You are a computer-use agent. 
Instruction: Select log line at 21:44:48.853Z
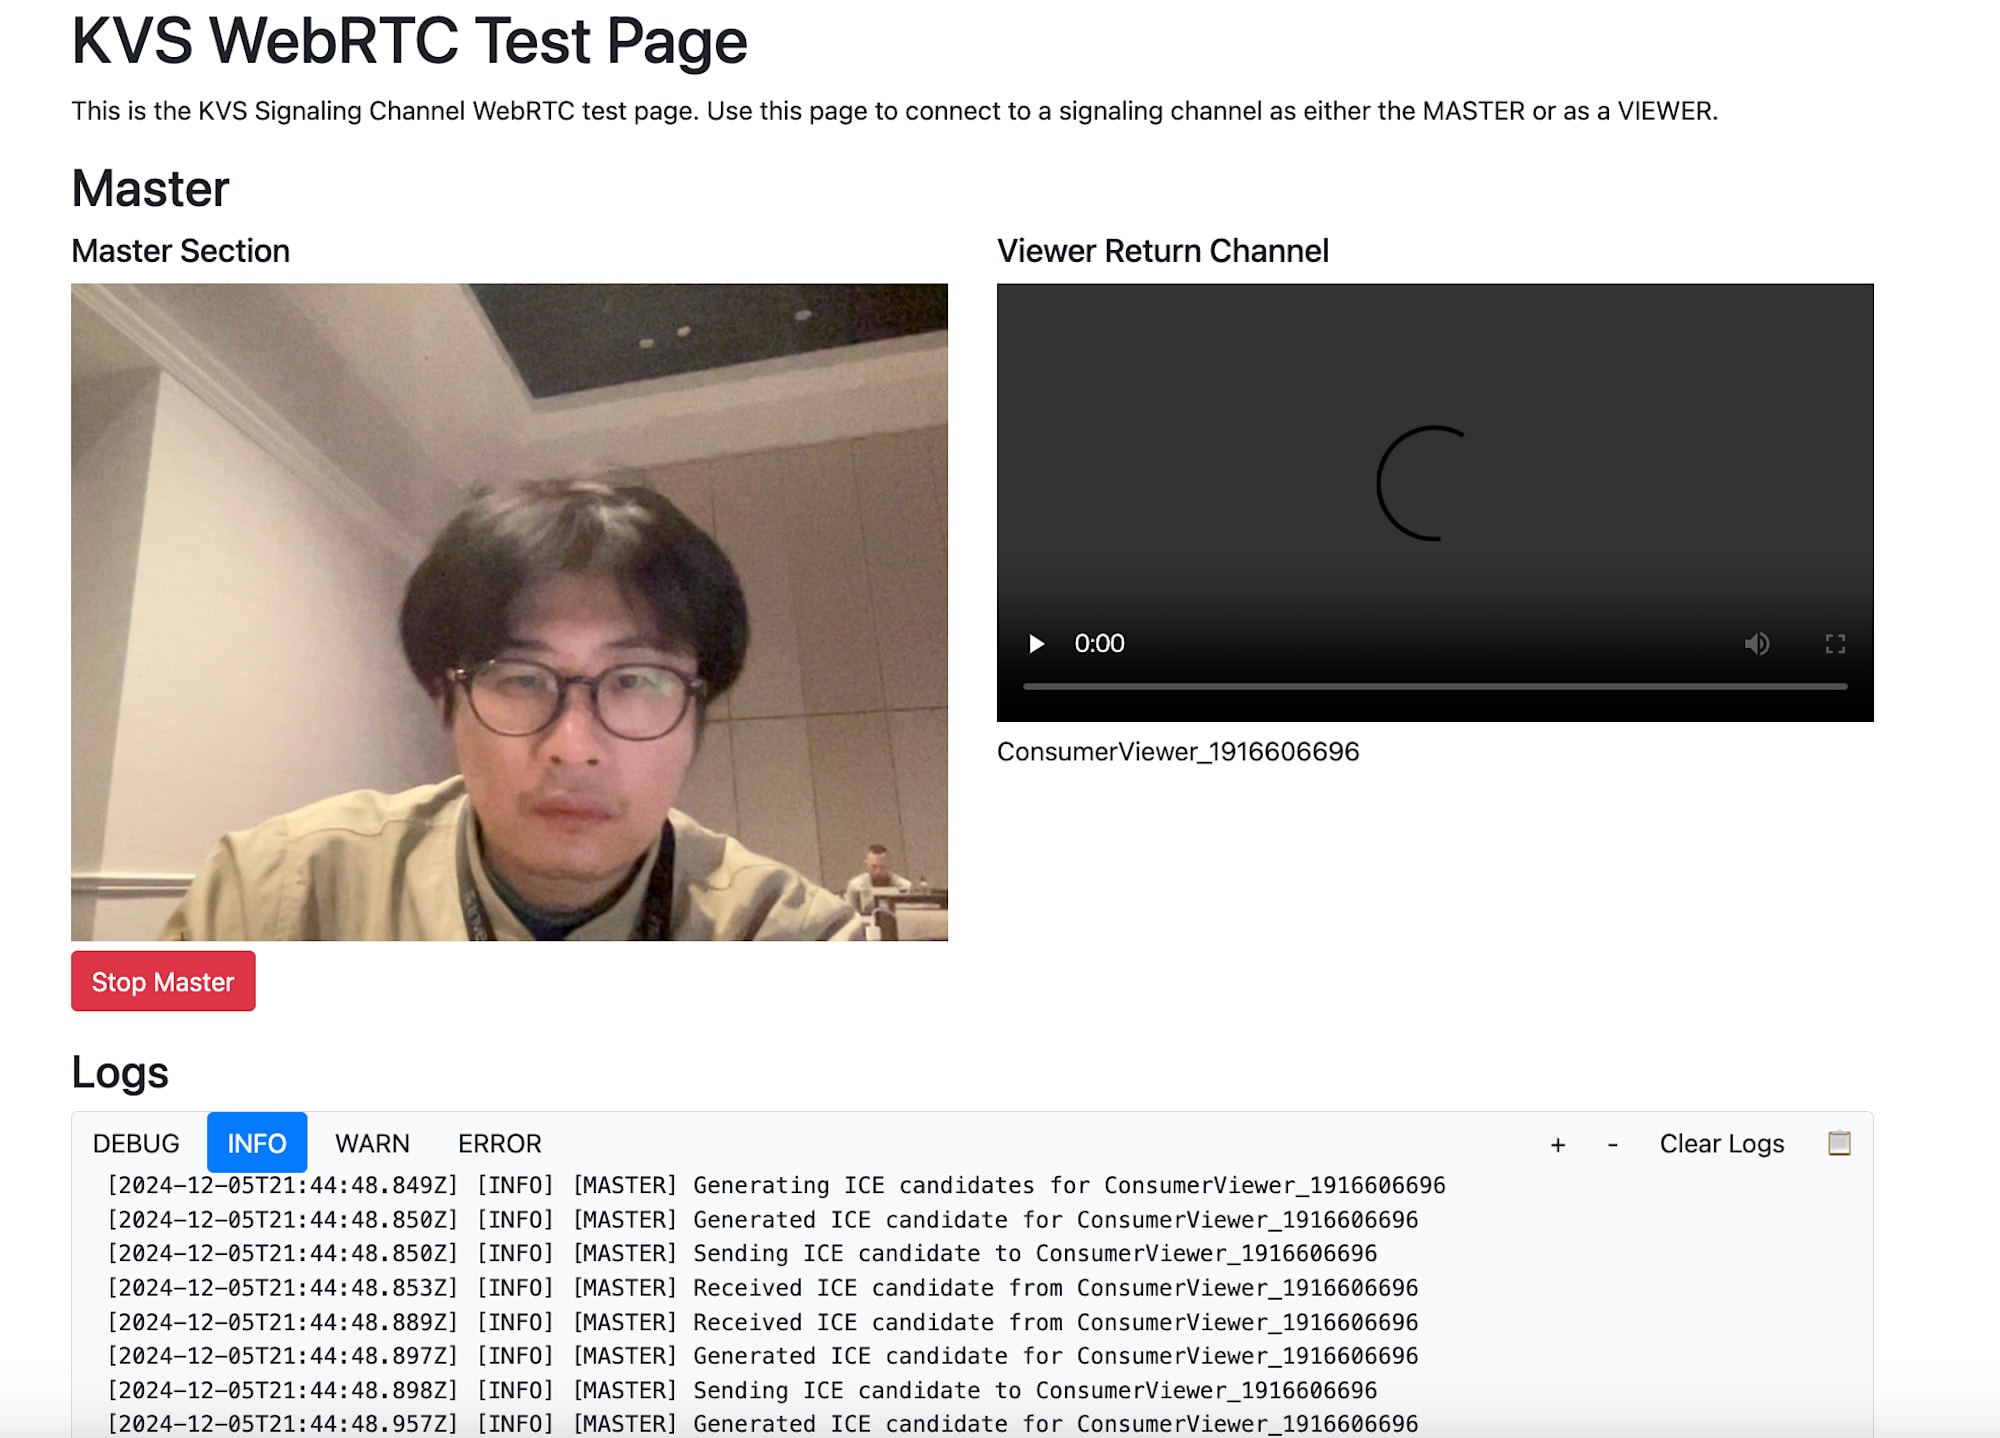pyautogui.click(x=762, y=1288)
